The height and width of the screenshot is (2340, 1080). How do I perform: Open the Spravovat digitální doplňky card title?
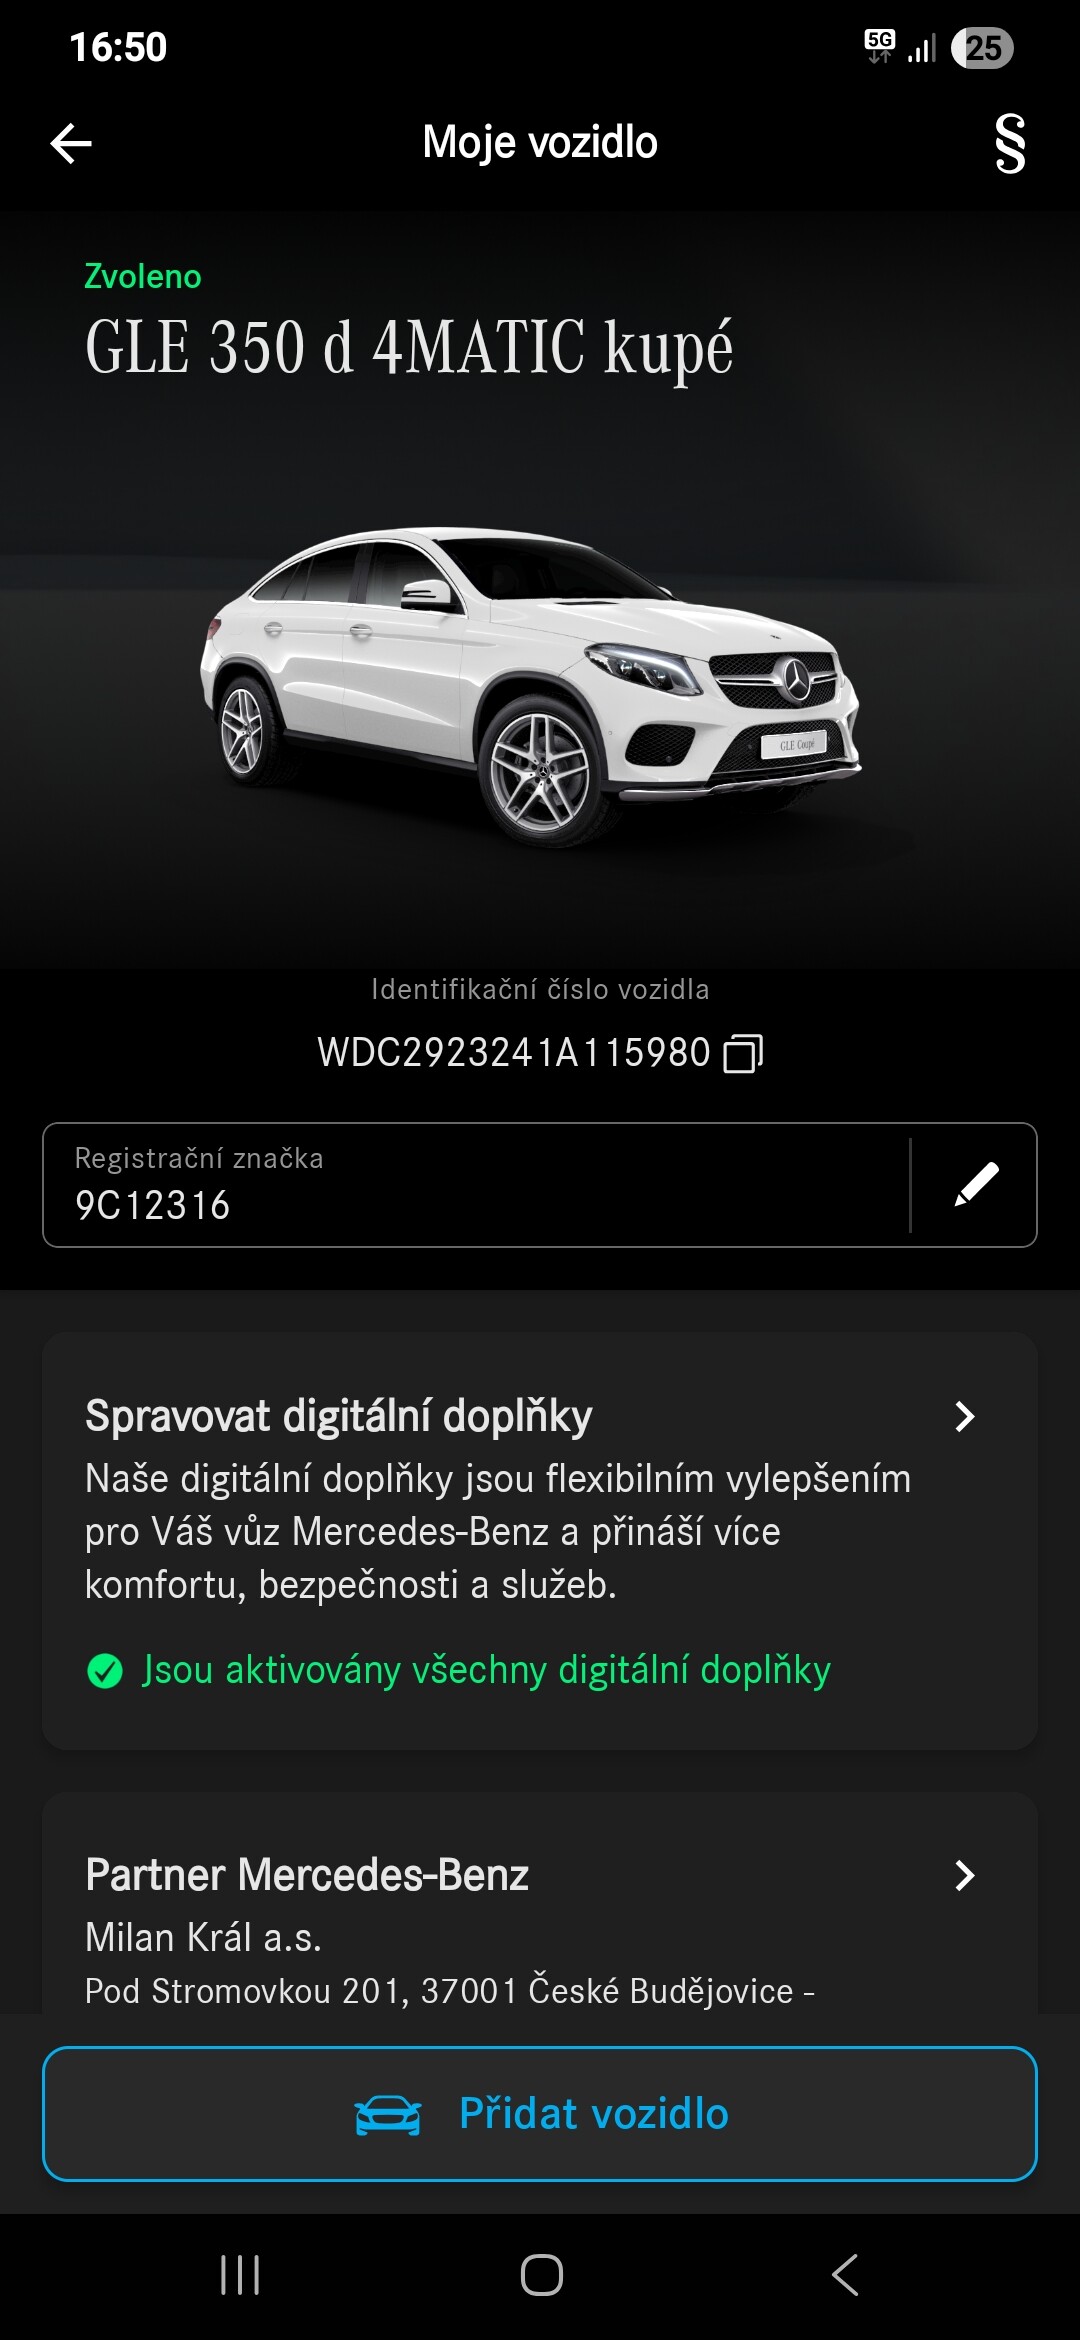click(339, 1417)
